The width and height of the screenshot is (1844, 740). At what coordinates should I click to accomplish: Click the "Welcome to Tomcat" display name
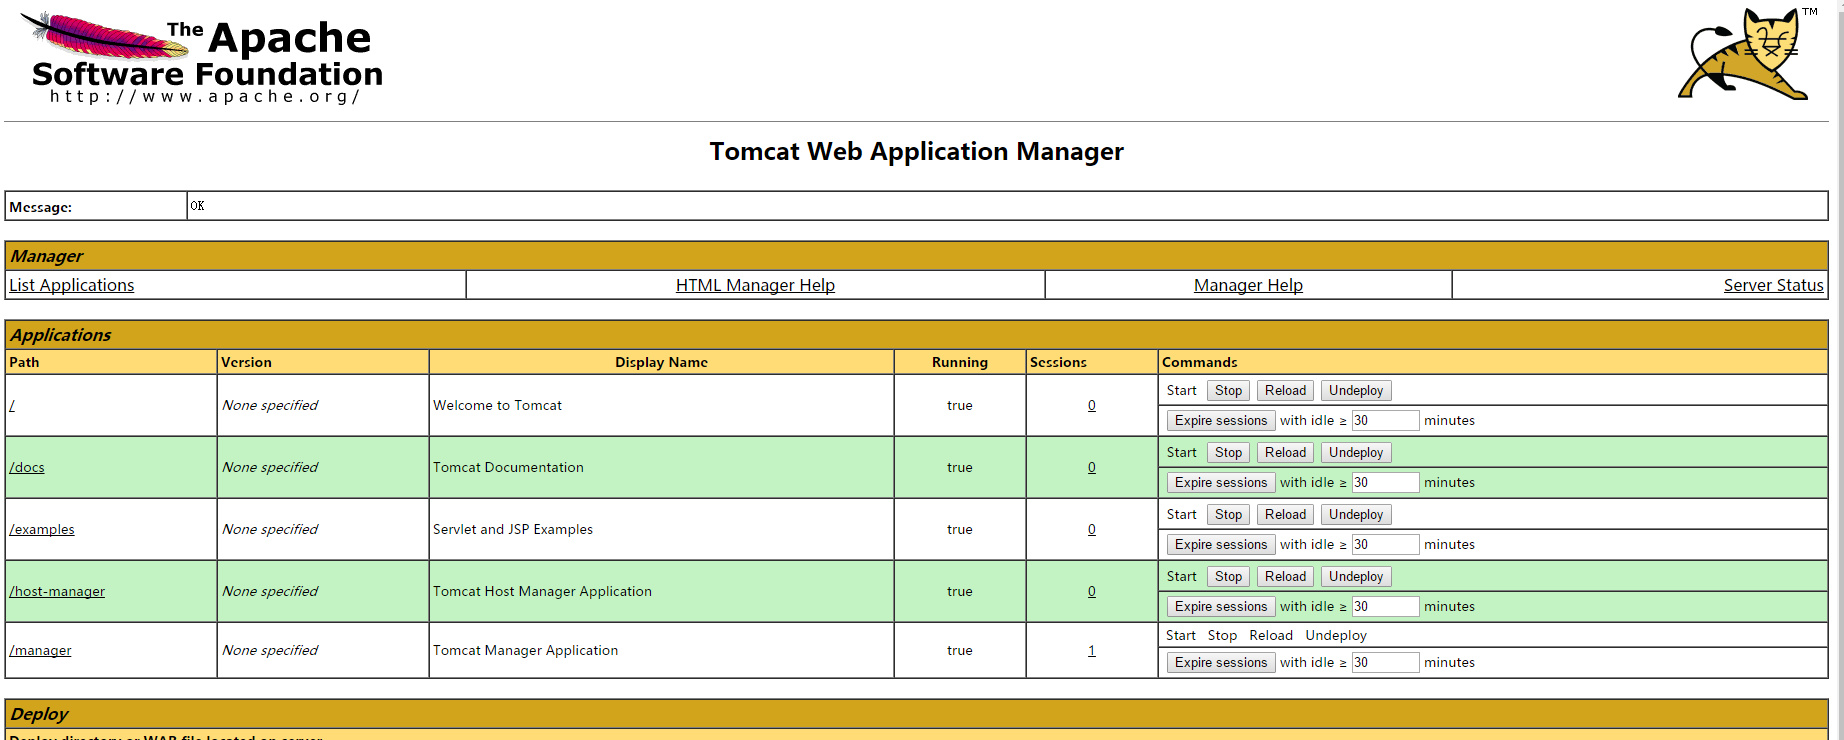pyautogui.click(x=497, y=405)
